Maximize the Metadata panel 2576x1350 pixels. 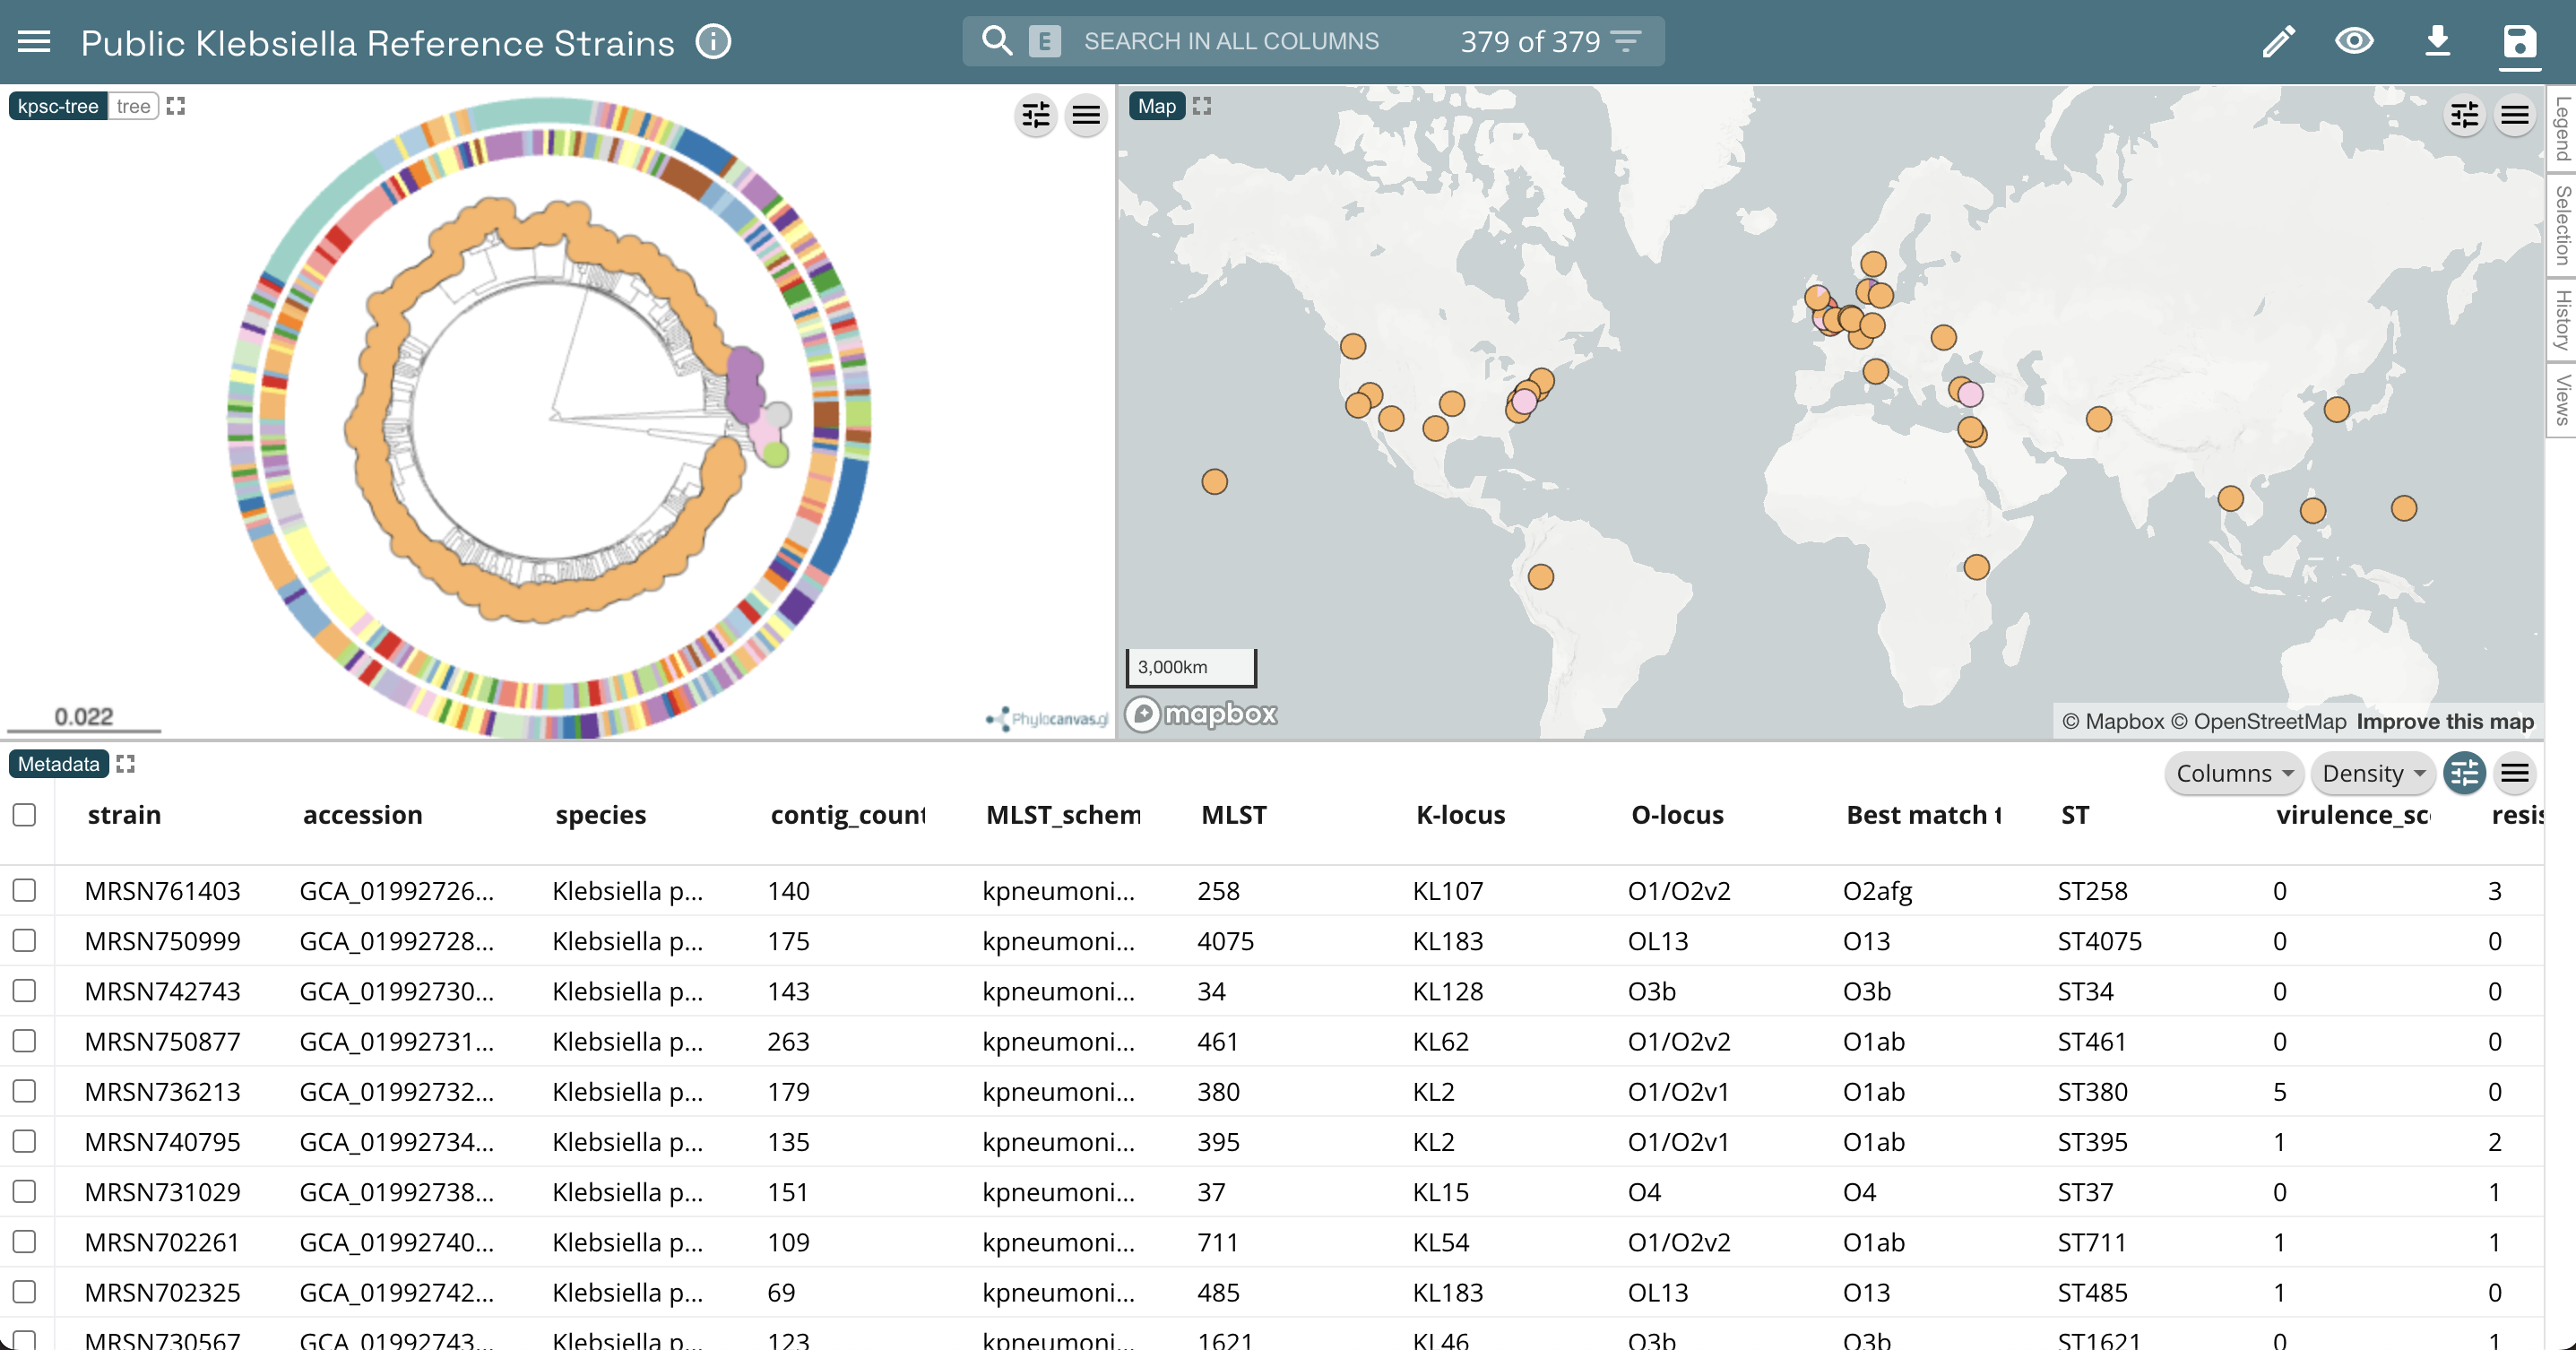click(125, 764)
